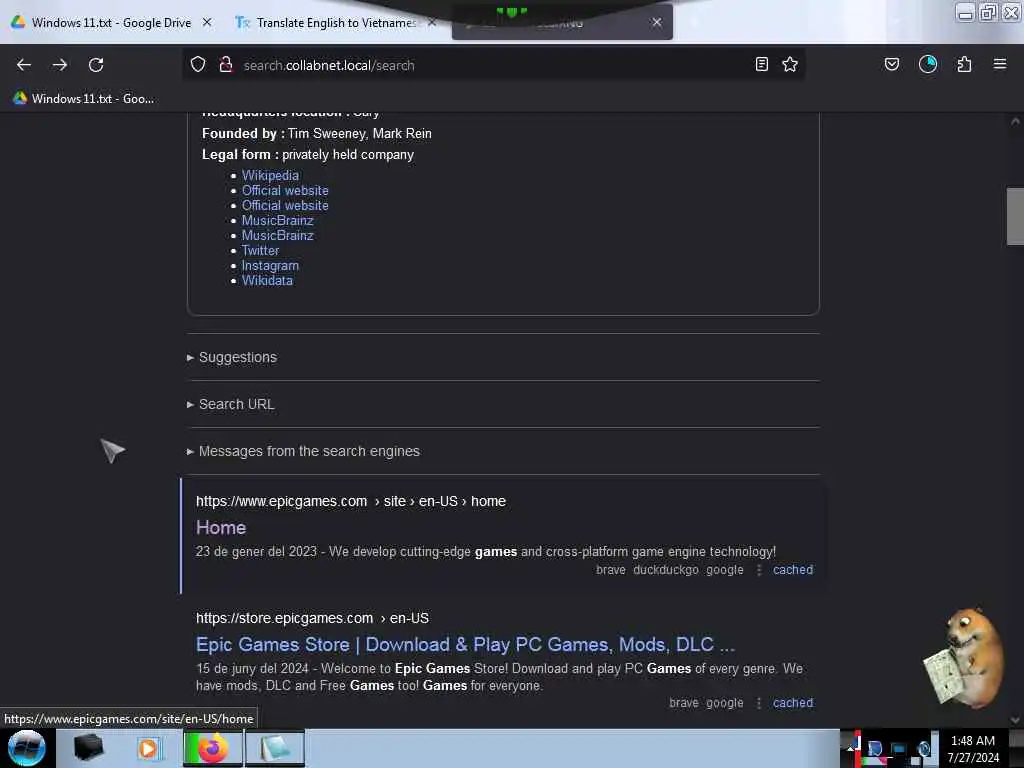Click the network tray icon
Screen dimensions: 1024x768
899,748
